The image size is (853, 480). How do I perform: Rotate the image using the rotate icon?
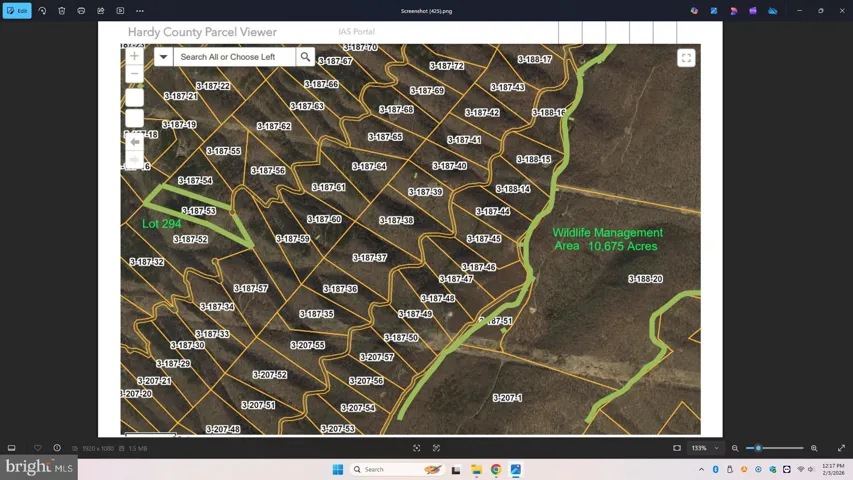(x=42, y=11)
